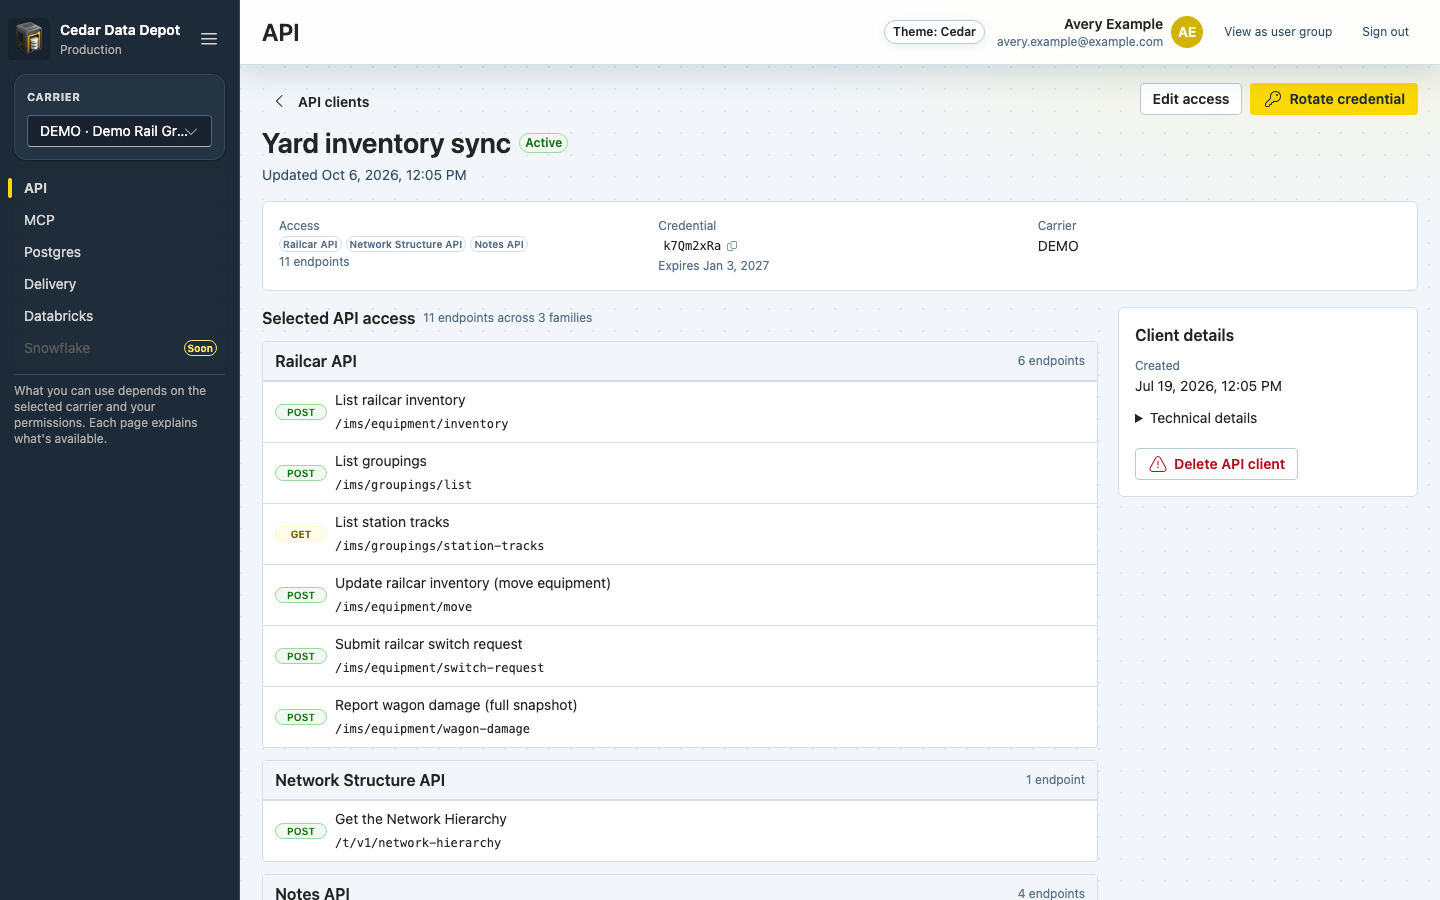This screenshot has width=1440, height=900.
Task: Click the Active status badge
Action: (x=544, y=143)
